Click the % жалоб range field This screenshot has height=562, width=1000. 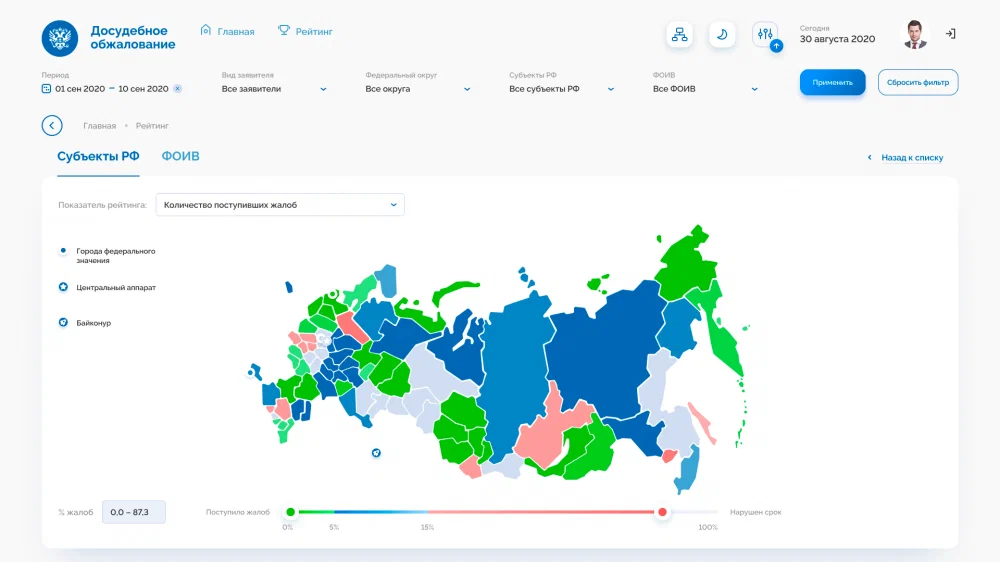(x=134, y=512)
